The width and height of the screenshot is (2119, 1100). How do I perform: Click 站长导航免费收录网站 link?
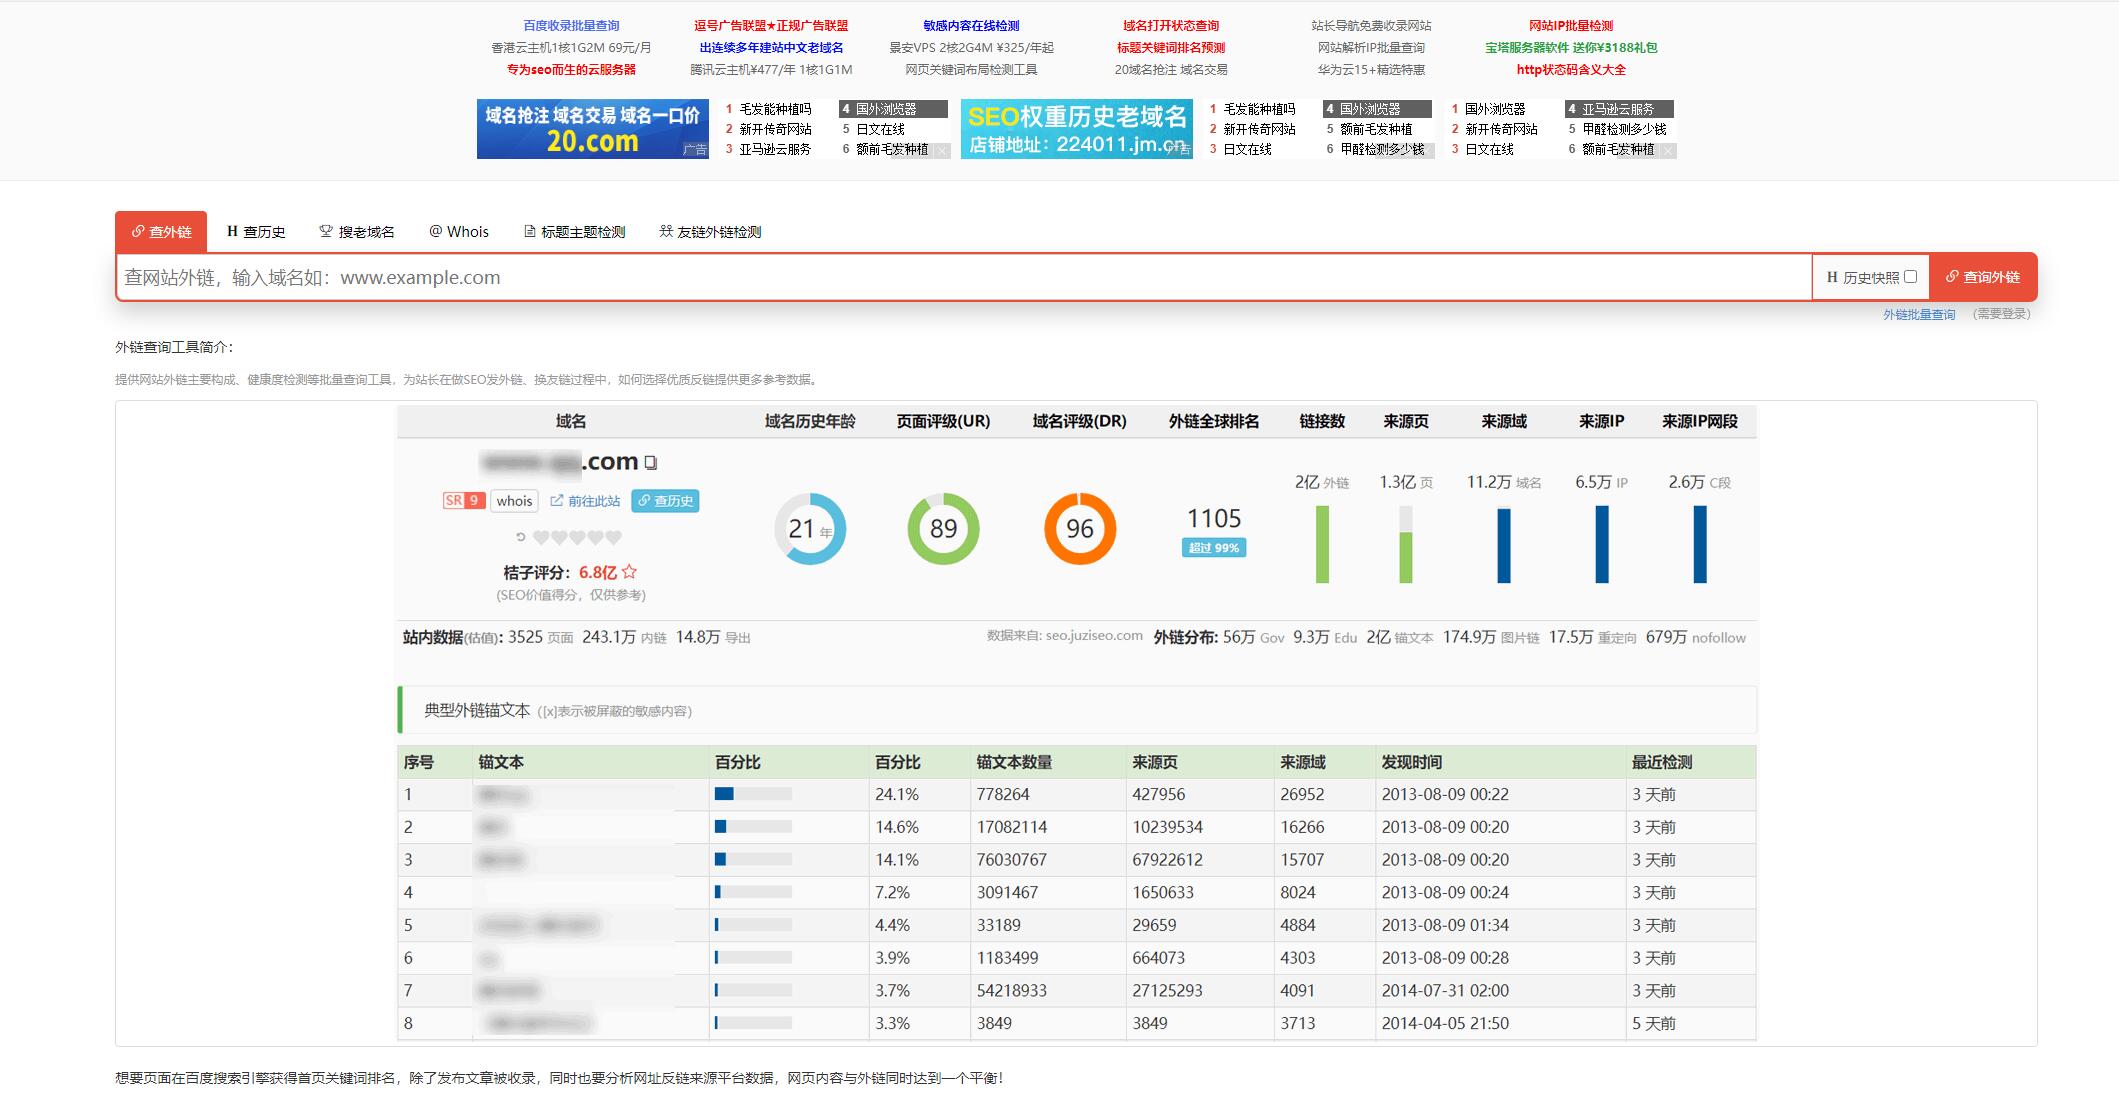pyautogui.click(x=1371, y=26)
